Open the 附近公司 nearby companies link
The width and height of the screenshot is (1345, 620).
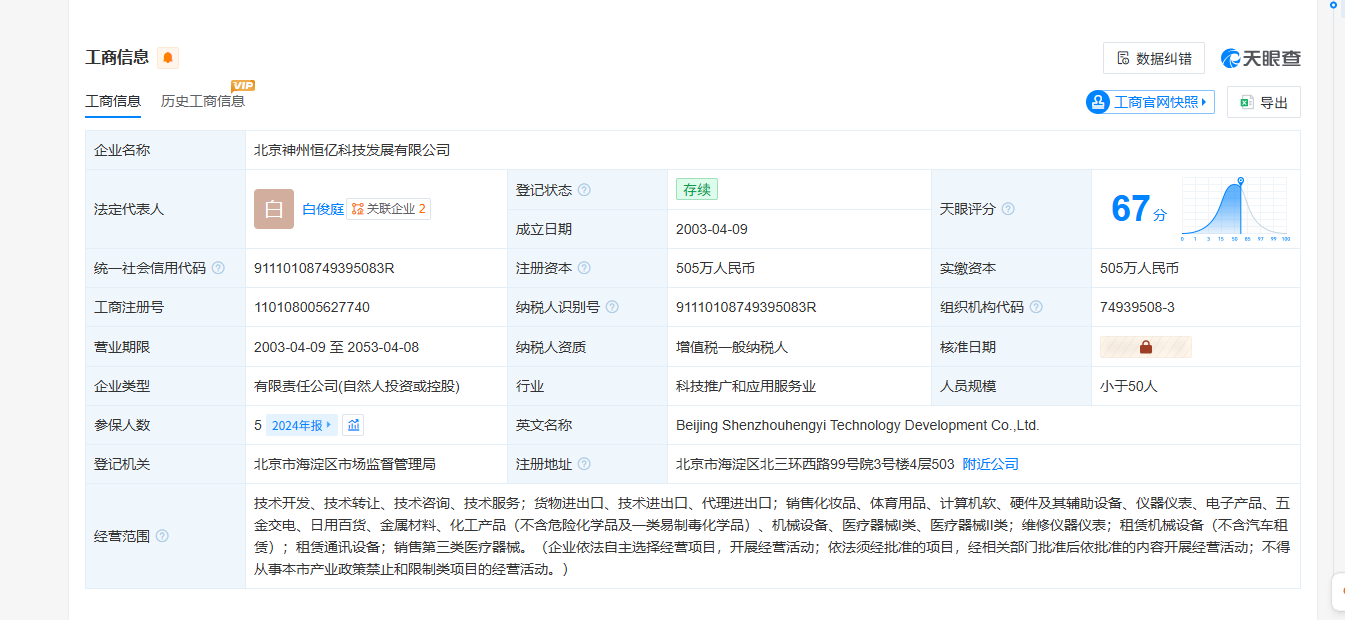click(990, 464)
